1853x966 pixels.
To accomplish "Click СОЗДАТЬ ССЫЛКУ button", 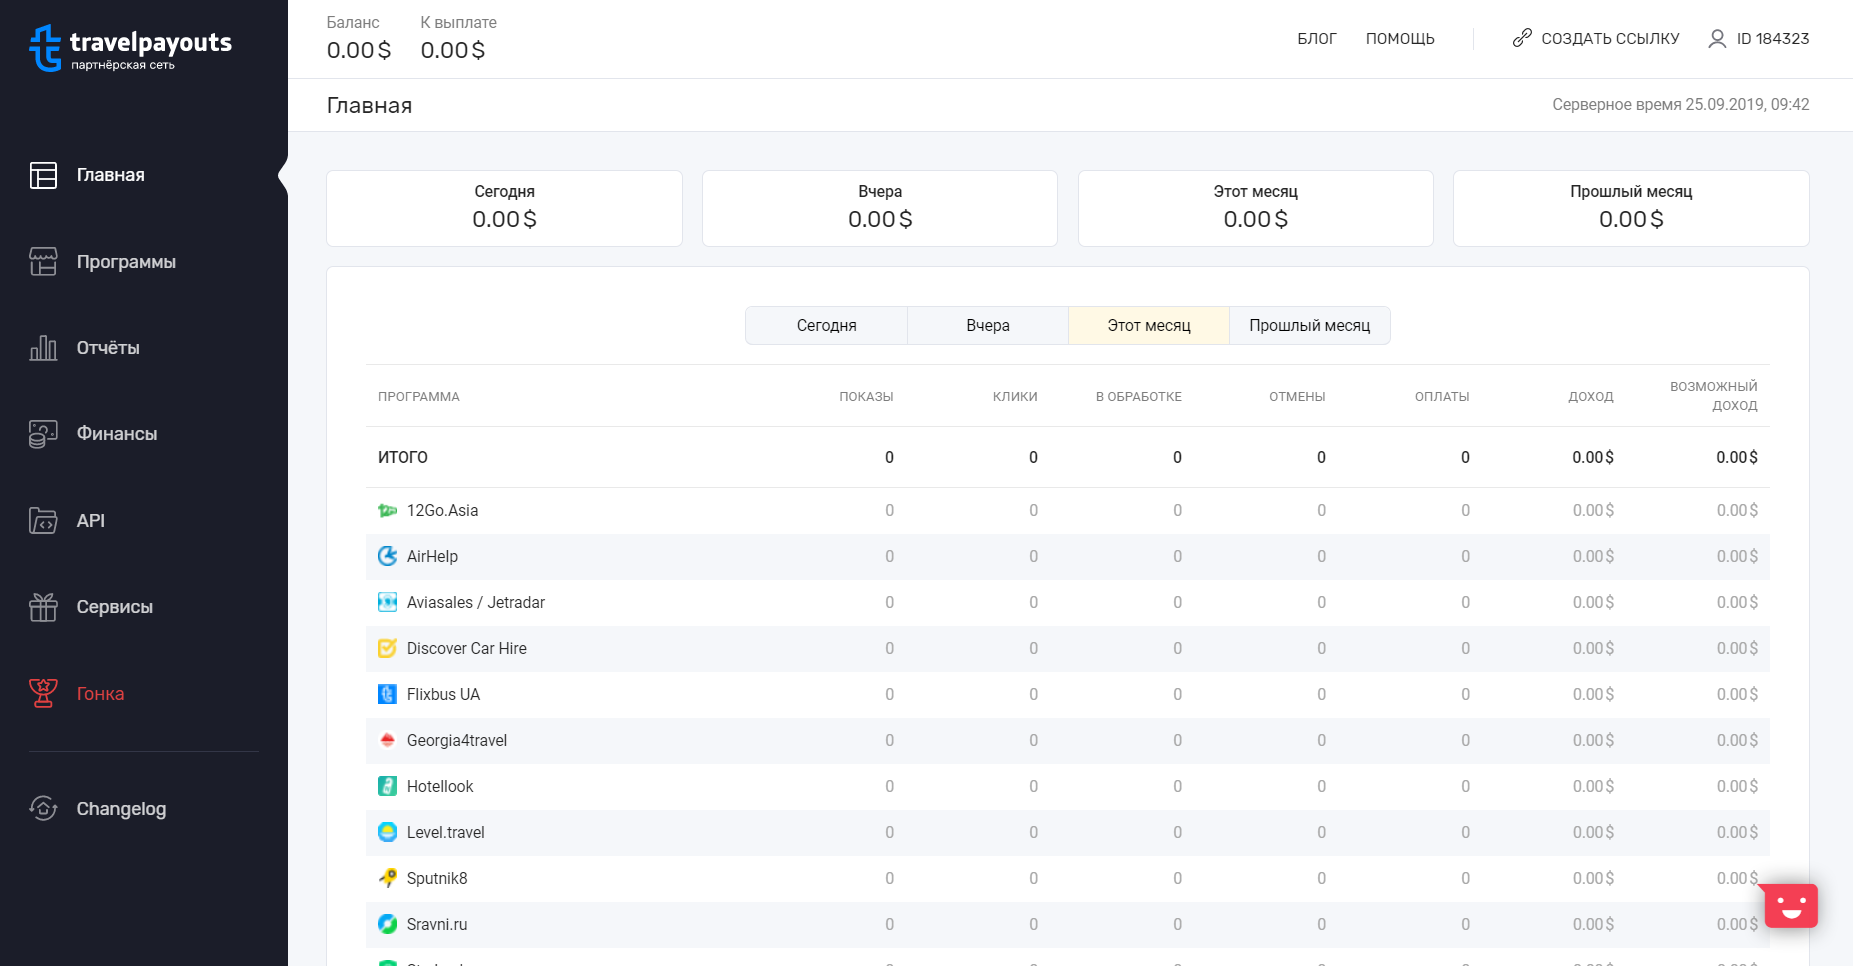I will coord(1596,39).
